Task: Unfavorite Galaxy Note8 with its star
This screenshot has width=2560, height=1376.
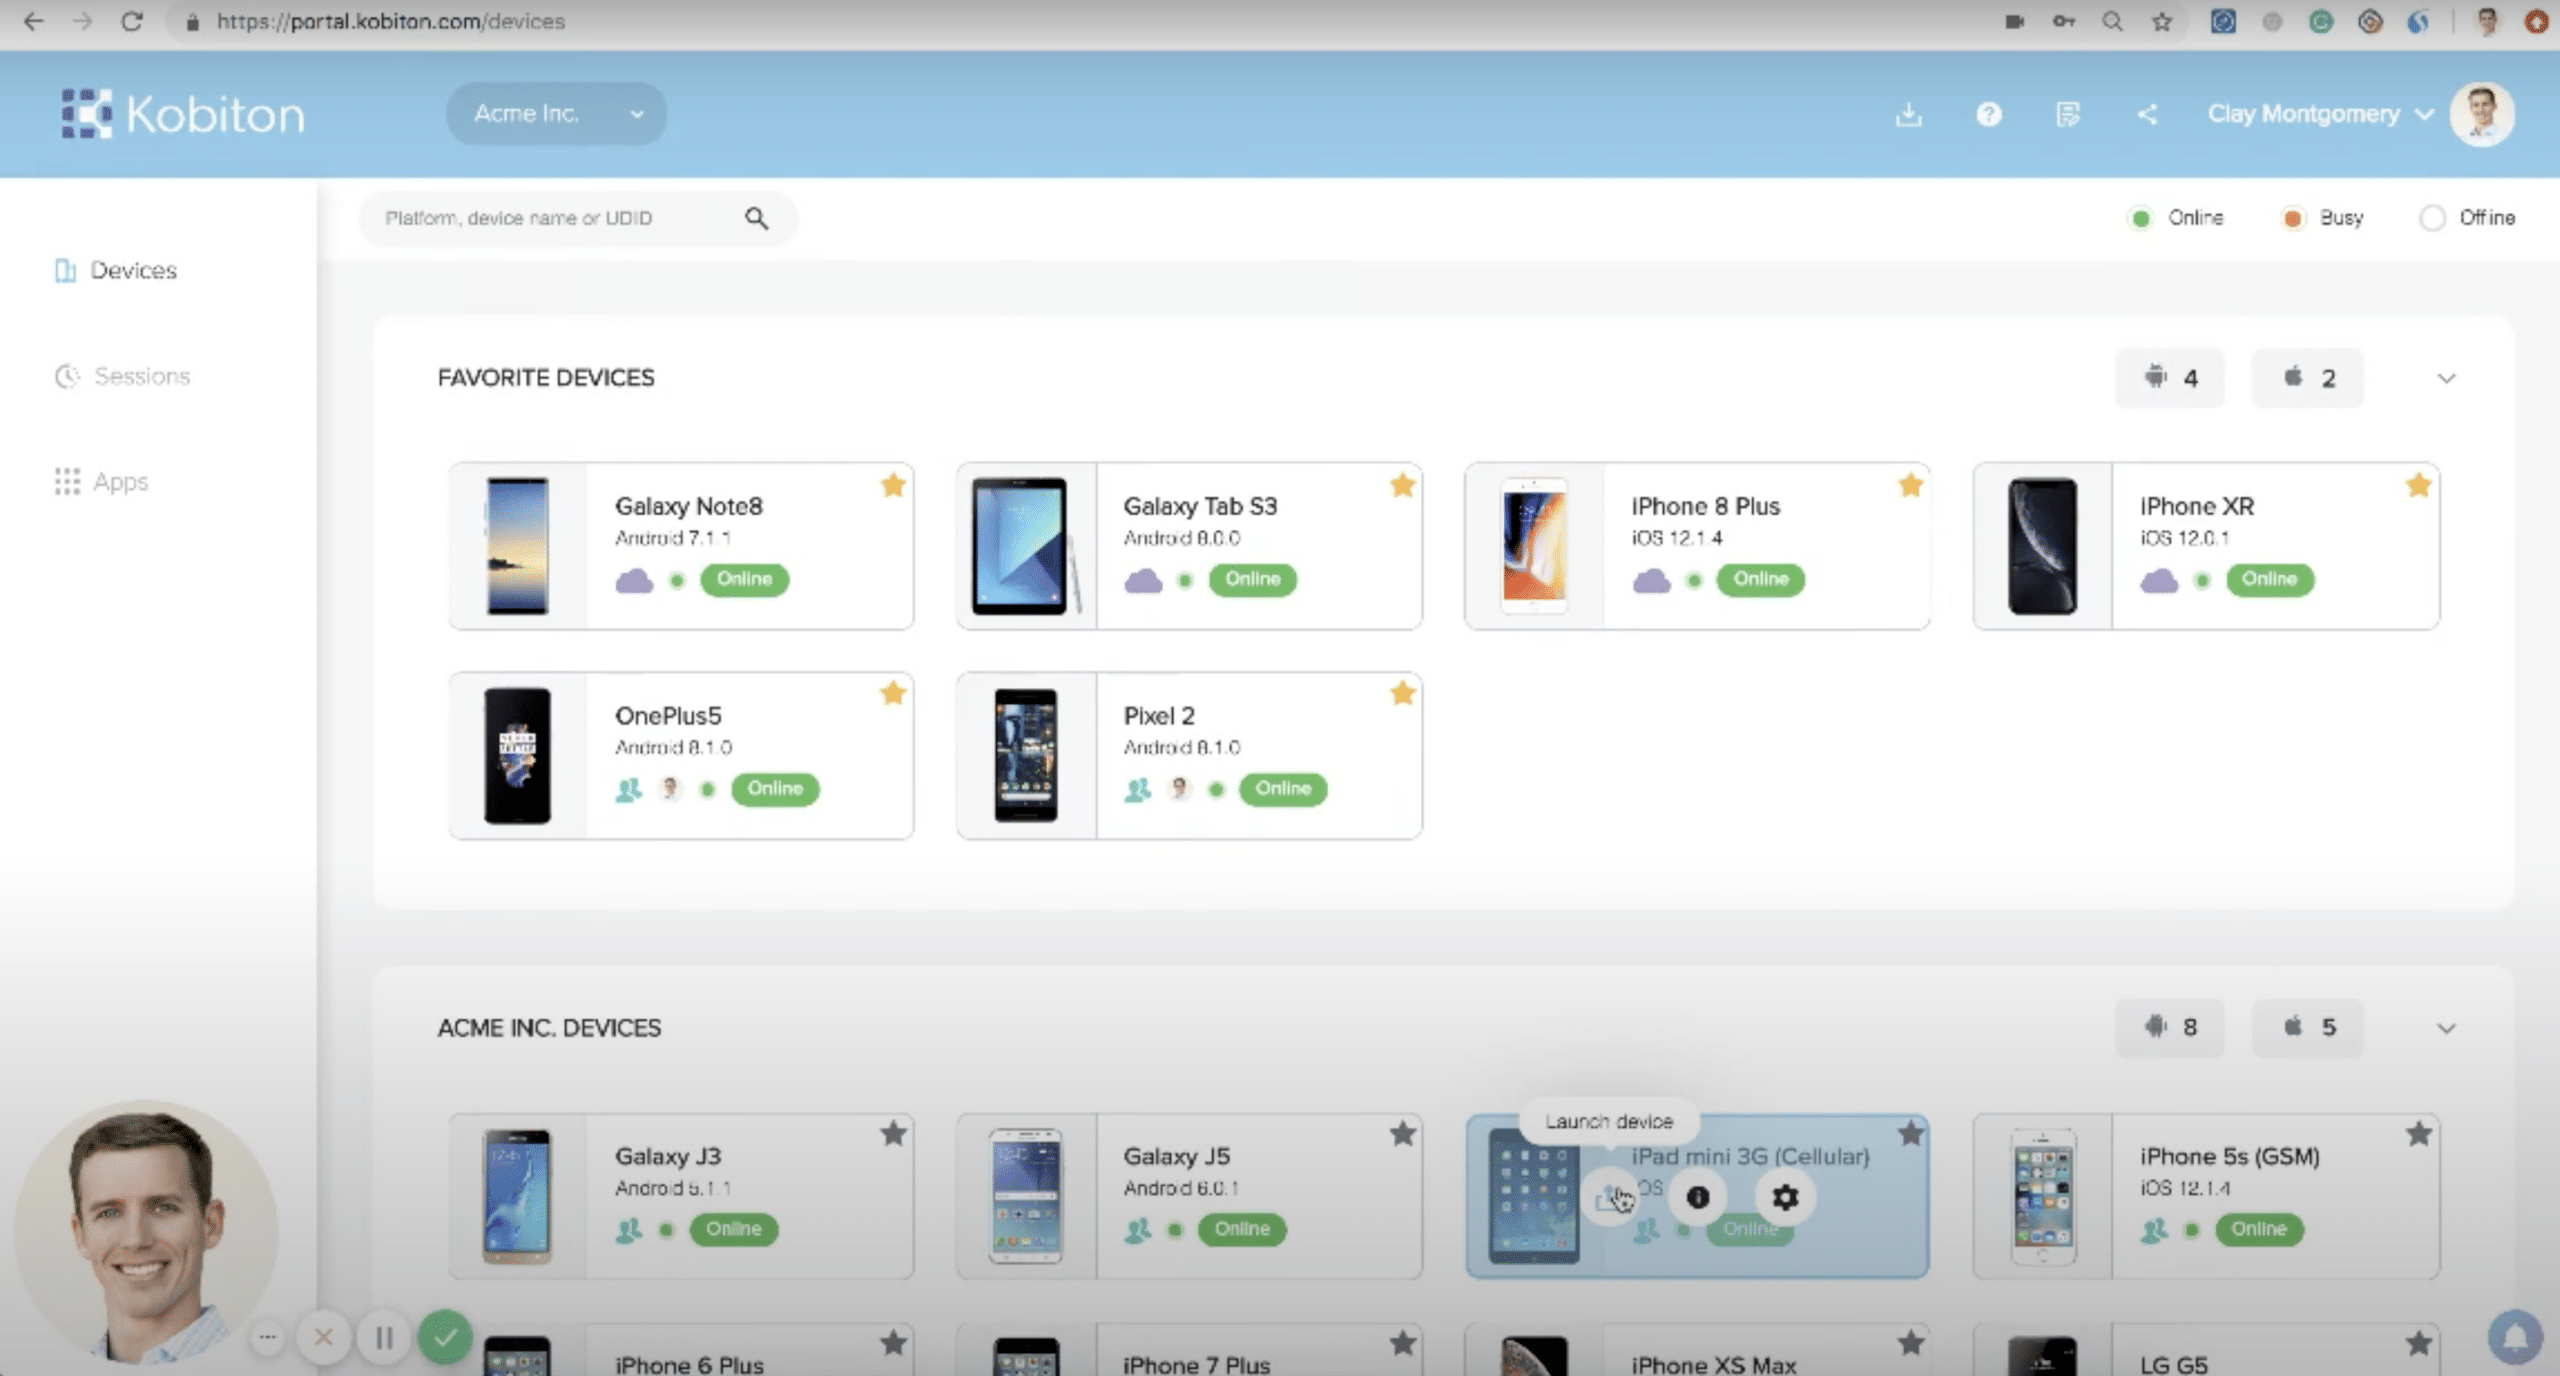Action: [x=893, y=486]
